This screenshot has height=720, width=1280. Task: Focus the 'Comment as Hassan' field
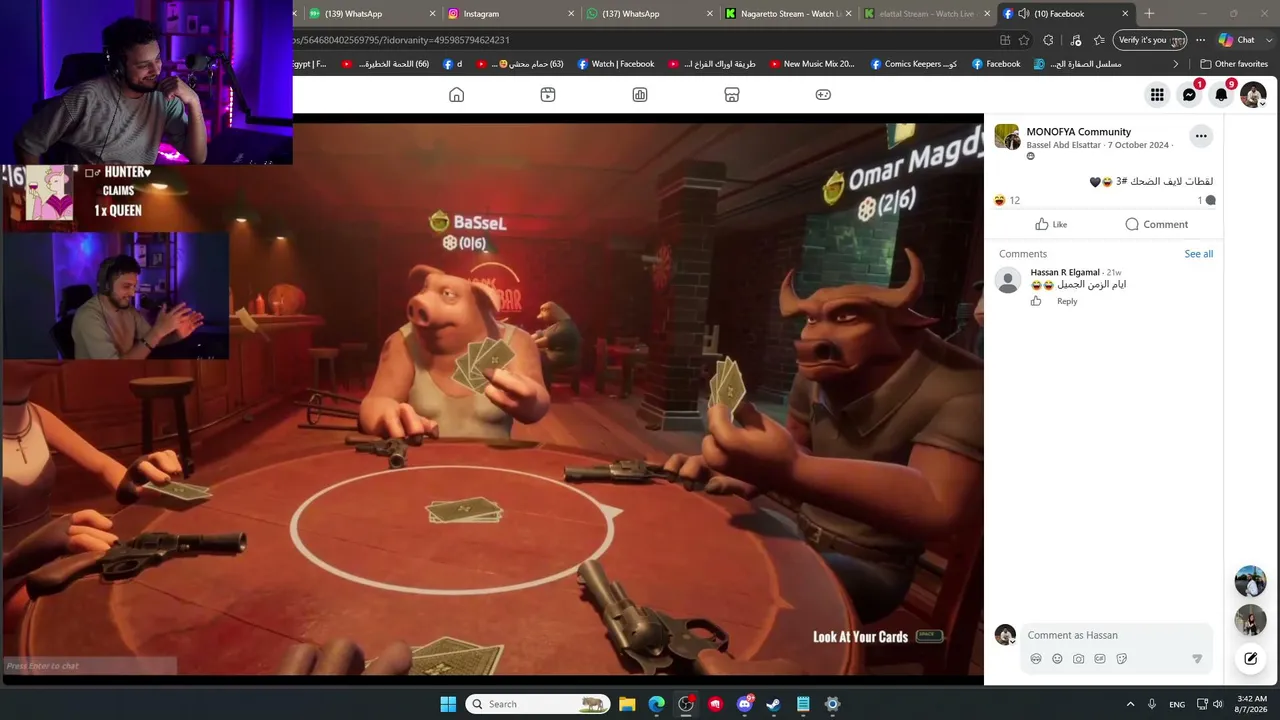[1115, 635]
